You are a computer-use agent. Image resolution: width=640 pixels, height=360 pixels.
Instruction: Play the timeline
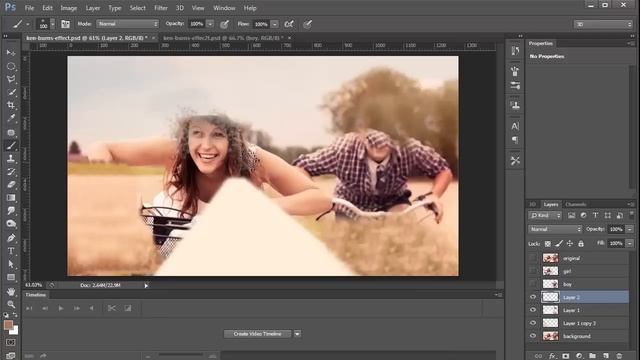pos(61,309)
